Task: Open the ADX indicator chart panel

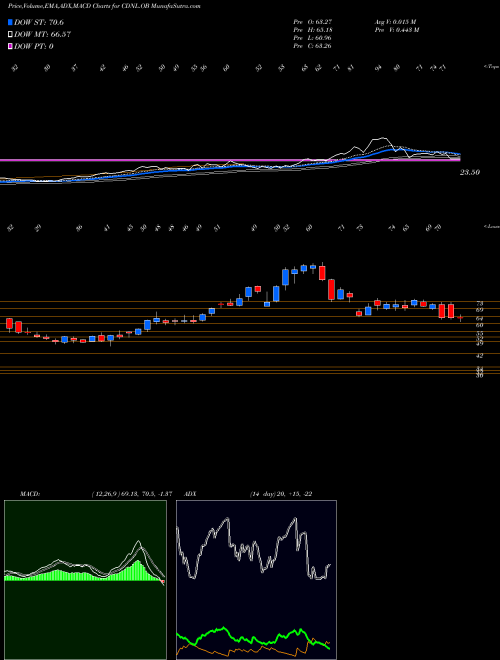Action: pyautogui.click(x=256, y=580)
